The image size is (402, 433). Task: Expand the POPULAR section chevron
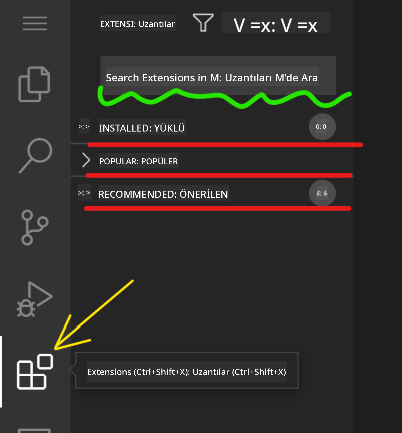click(x=86, y=160)
